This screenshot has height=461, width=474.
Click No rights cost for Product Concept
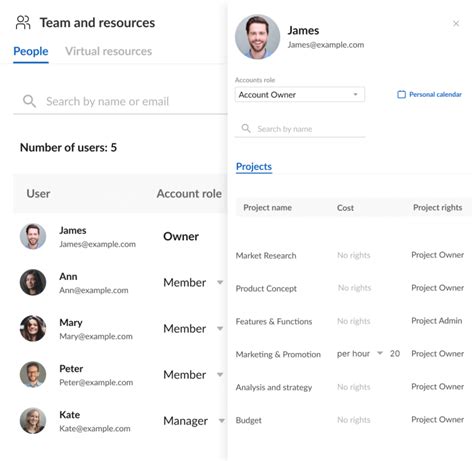point(354,288)
